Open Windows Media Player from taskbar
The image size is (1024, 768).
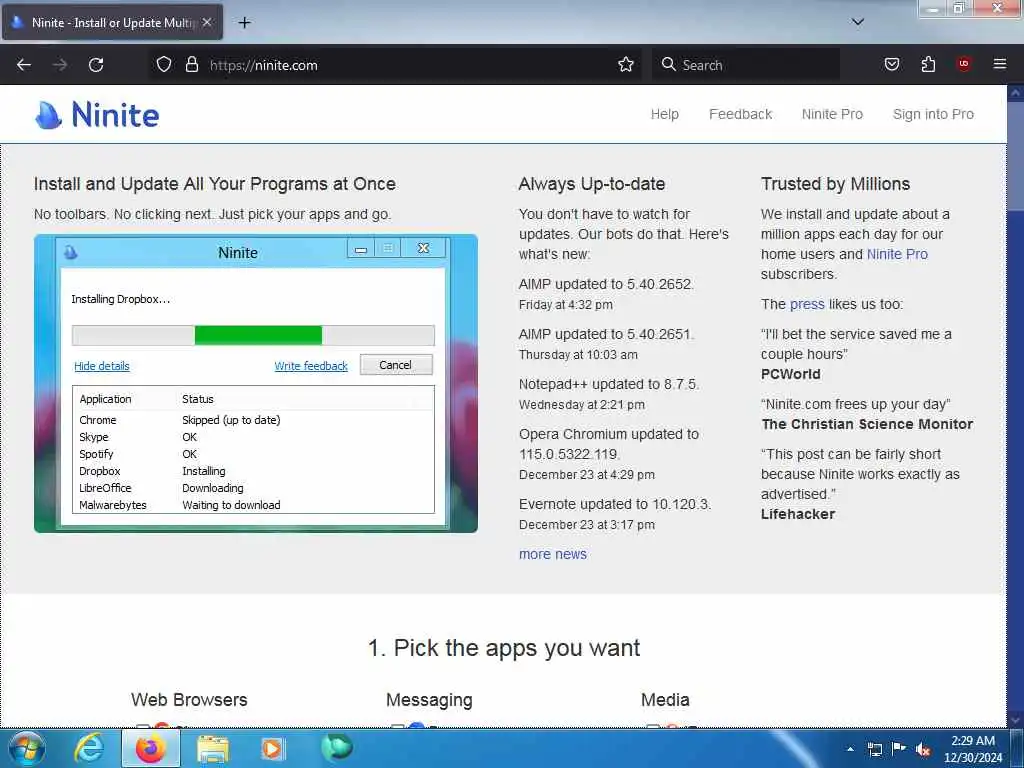click(x=272, y=749)
